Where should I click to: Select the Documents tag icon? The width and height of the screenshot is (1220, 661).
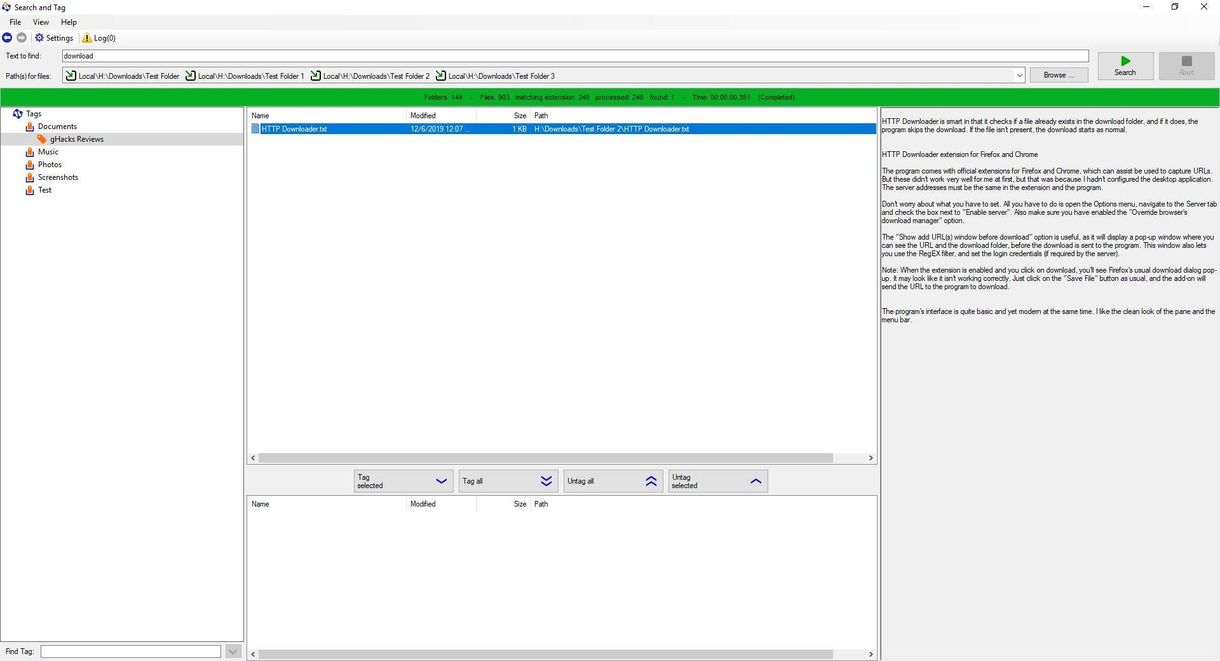tap(30, 127)
